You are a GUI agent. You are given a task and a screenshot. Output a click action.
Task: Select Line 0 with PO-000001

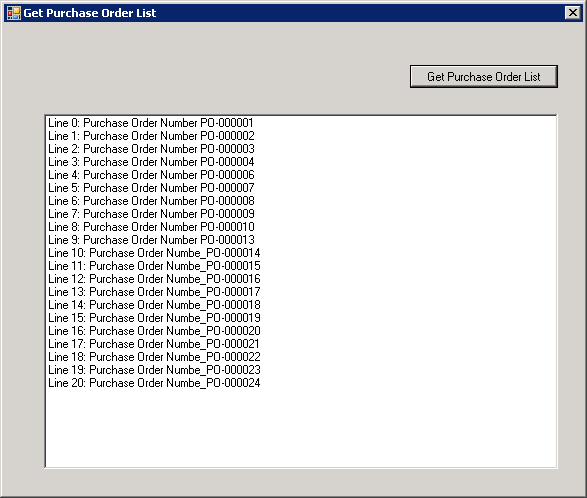(151, 123)
